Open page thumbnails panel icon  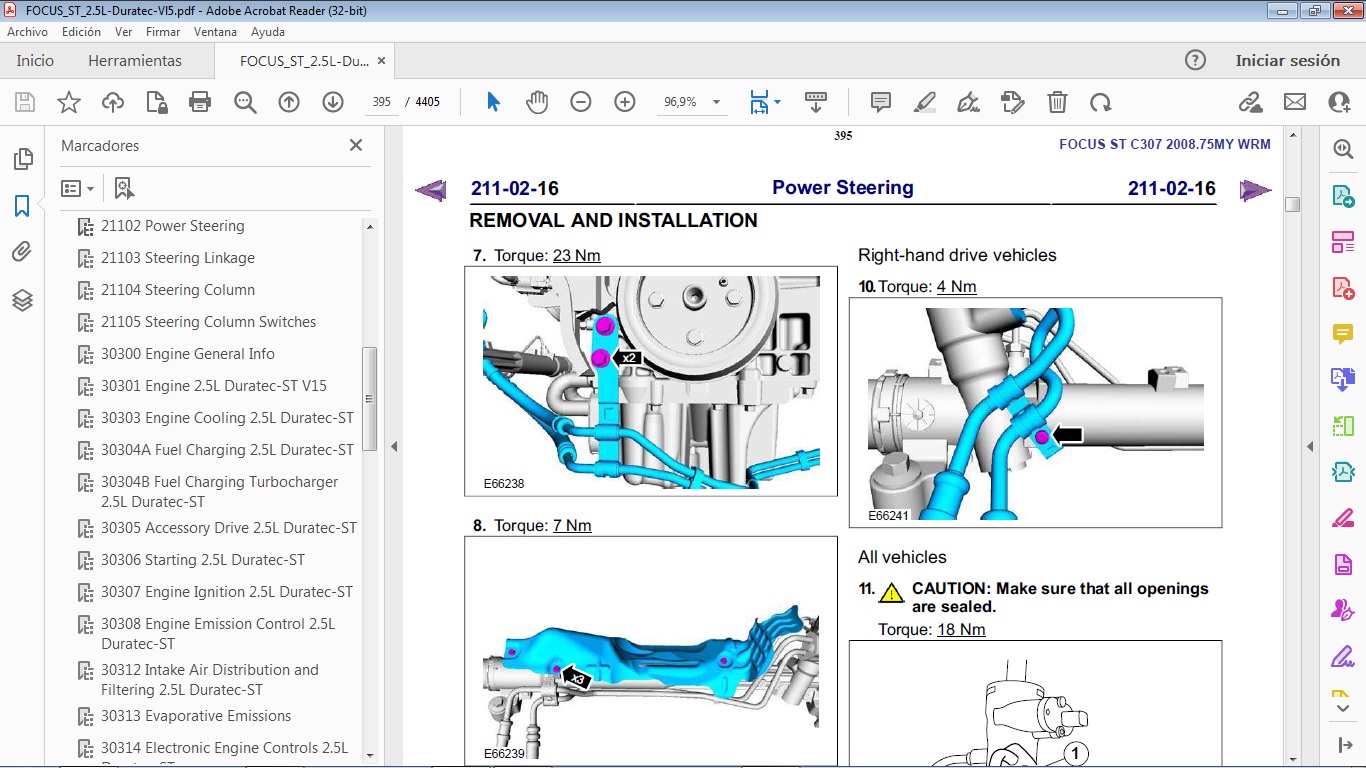22,159
